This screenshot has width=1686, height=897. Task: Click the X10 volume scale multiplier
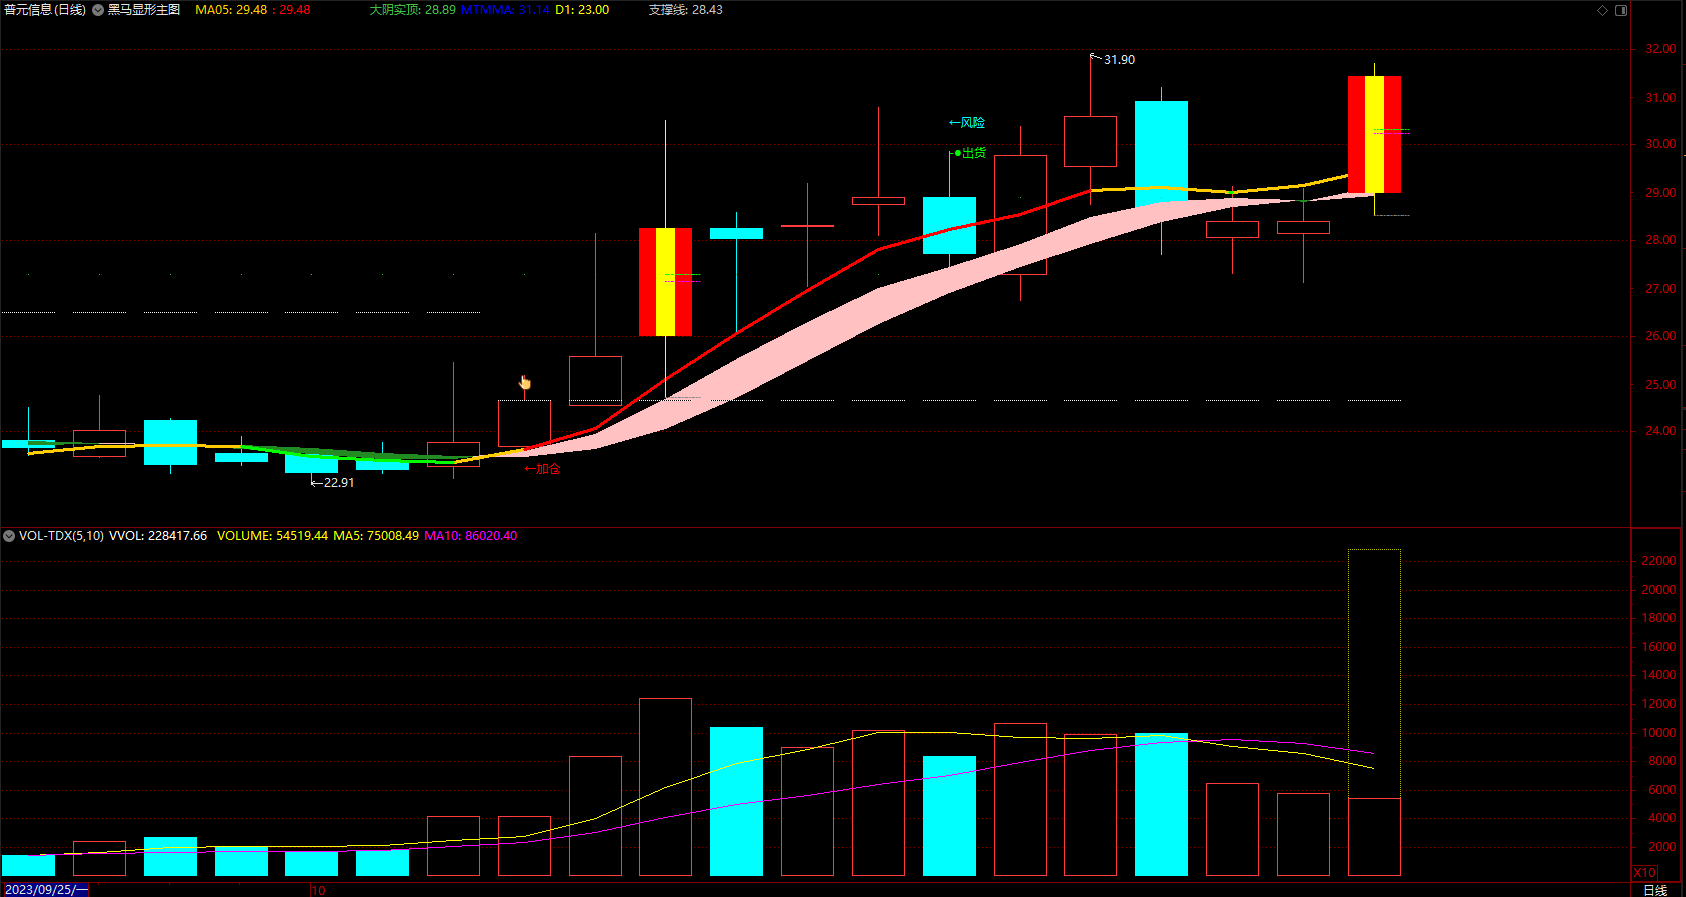[x=1644, y=873]
